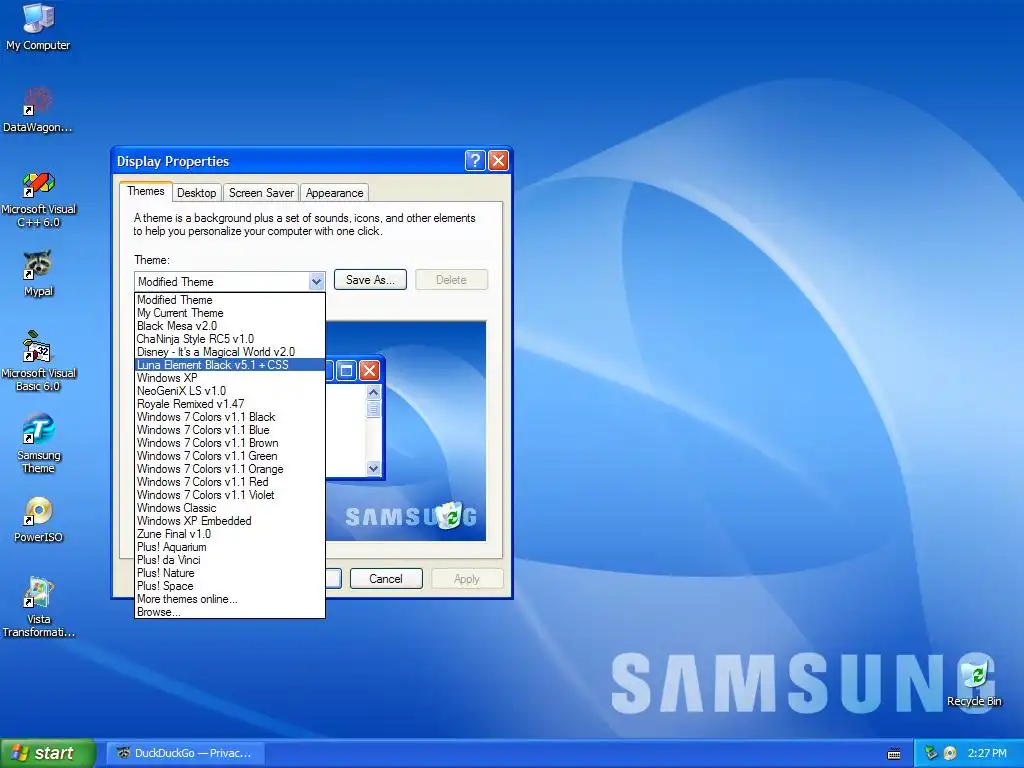Select Black Mesa v2.0 theme
This screenshot has width=1024, height=768.
click(x=230, y=326)
